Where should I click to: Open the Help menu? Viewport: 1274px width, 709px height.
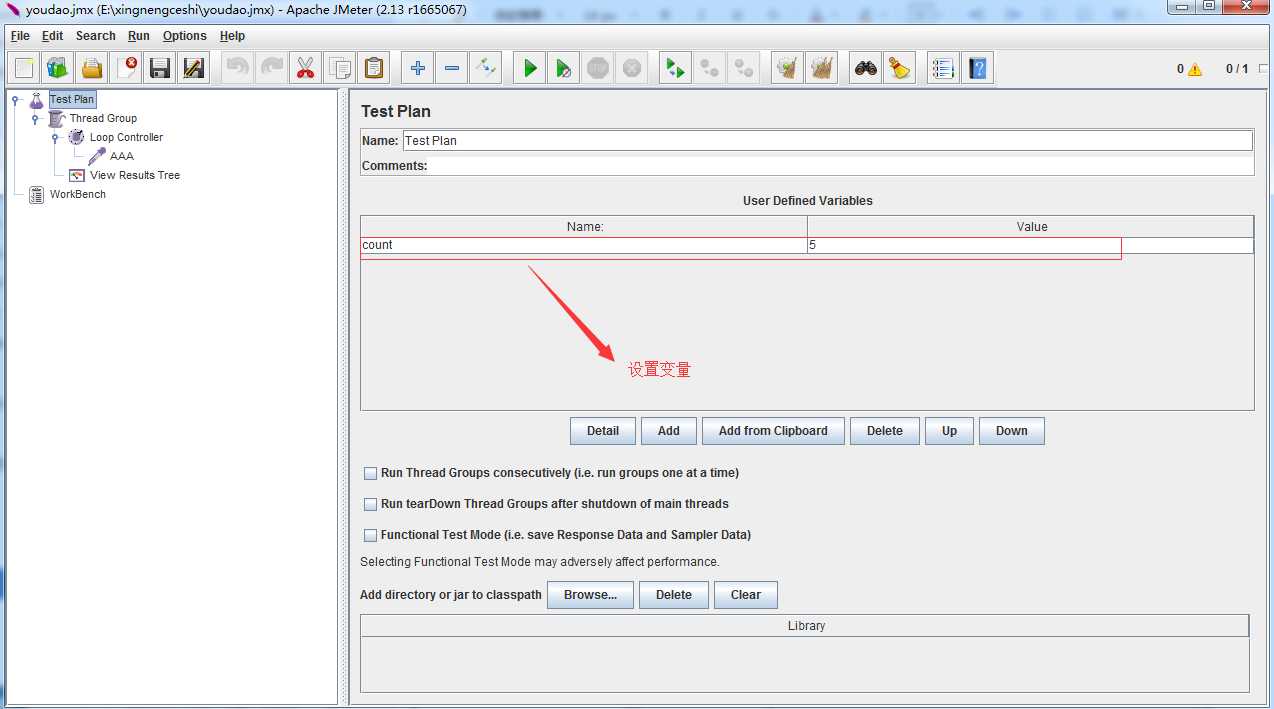[x=232, y=36]
